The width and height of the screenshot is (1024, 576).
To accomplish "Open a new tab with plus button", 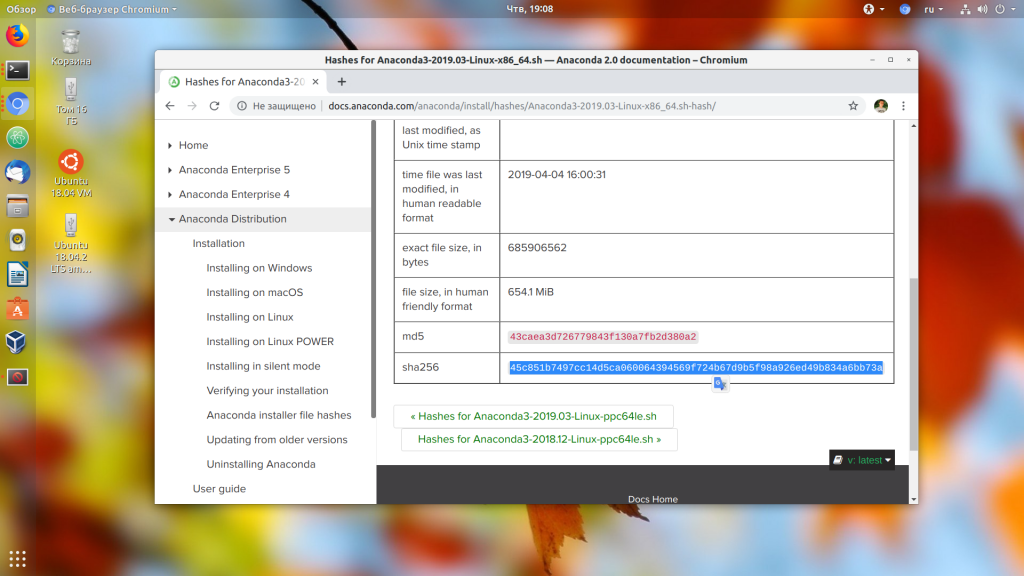I will click(342, 82).
